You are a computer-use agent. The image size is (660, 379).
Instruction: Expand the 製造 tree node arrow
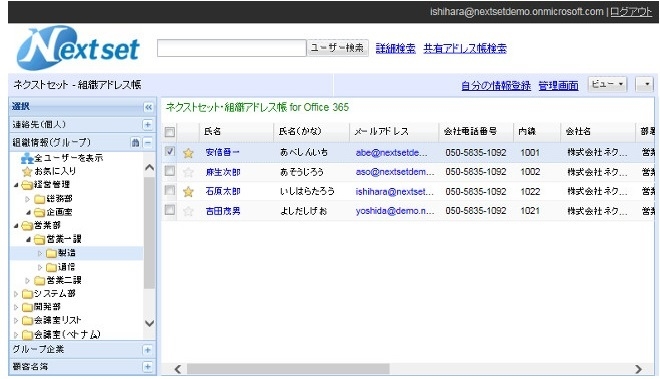pos(40,253)
